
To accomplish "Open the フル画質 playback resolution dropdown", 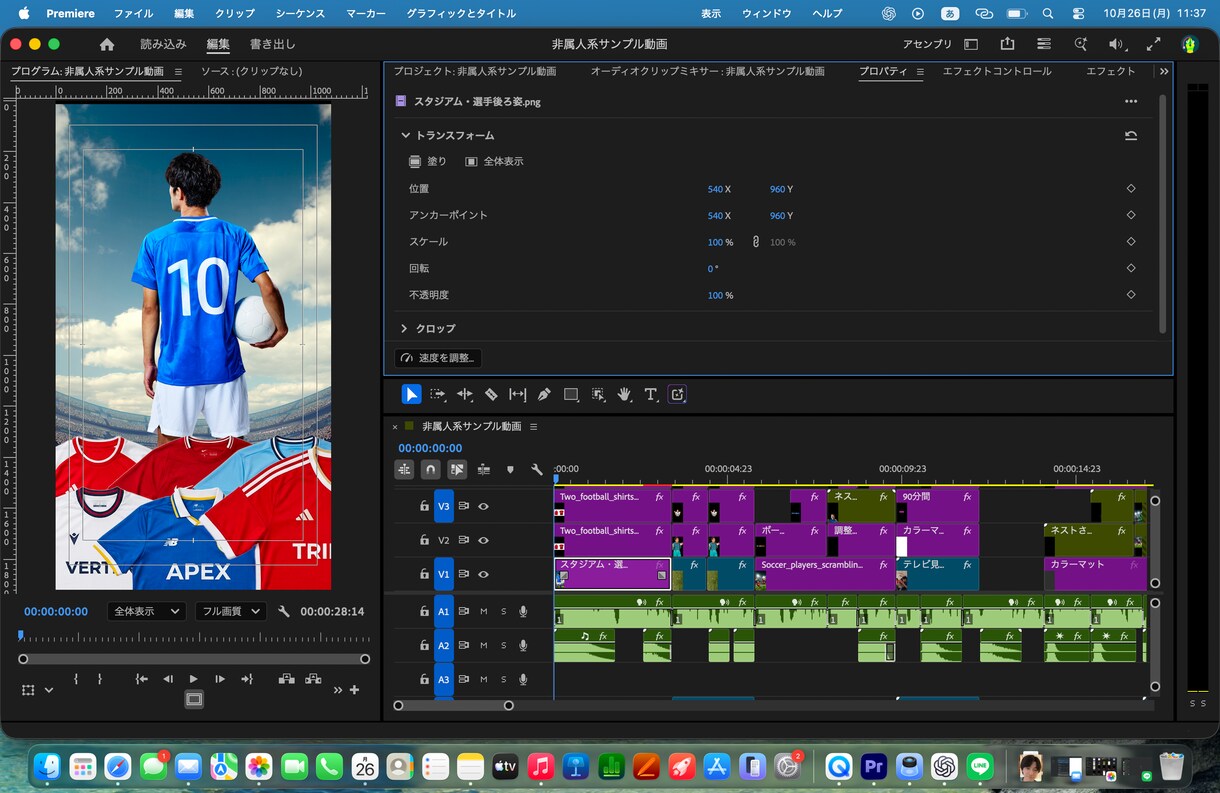I will click(x=230, y=611).
